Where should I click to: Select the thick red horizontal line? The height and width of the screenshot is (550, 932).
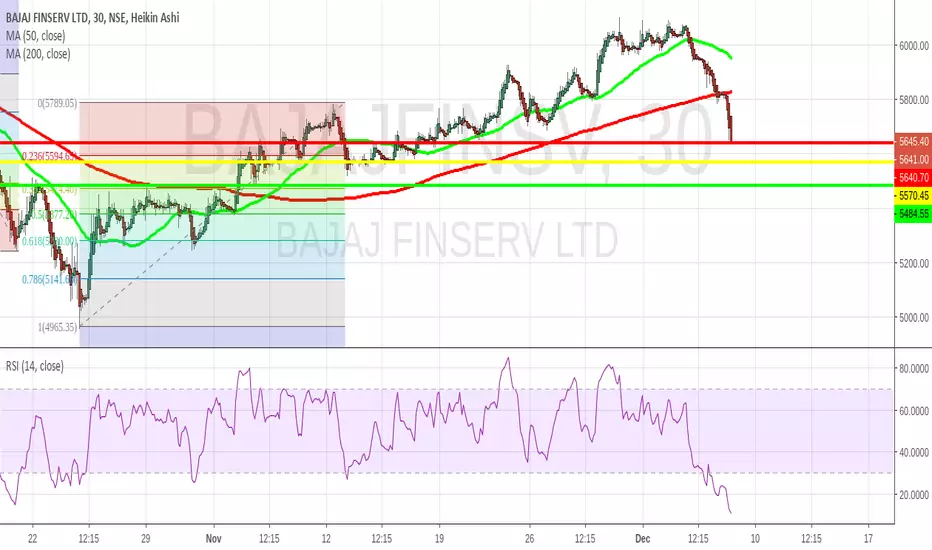(447, 143)
